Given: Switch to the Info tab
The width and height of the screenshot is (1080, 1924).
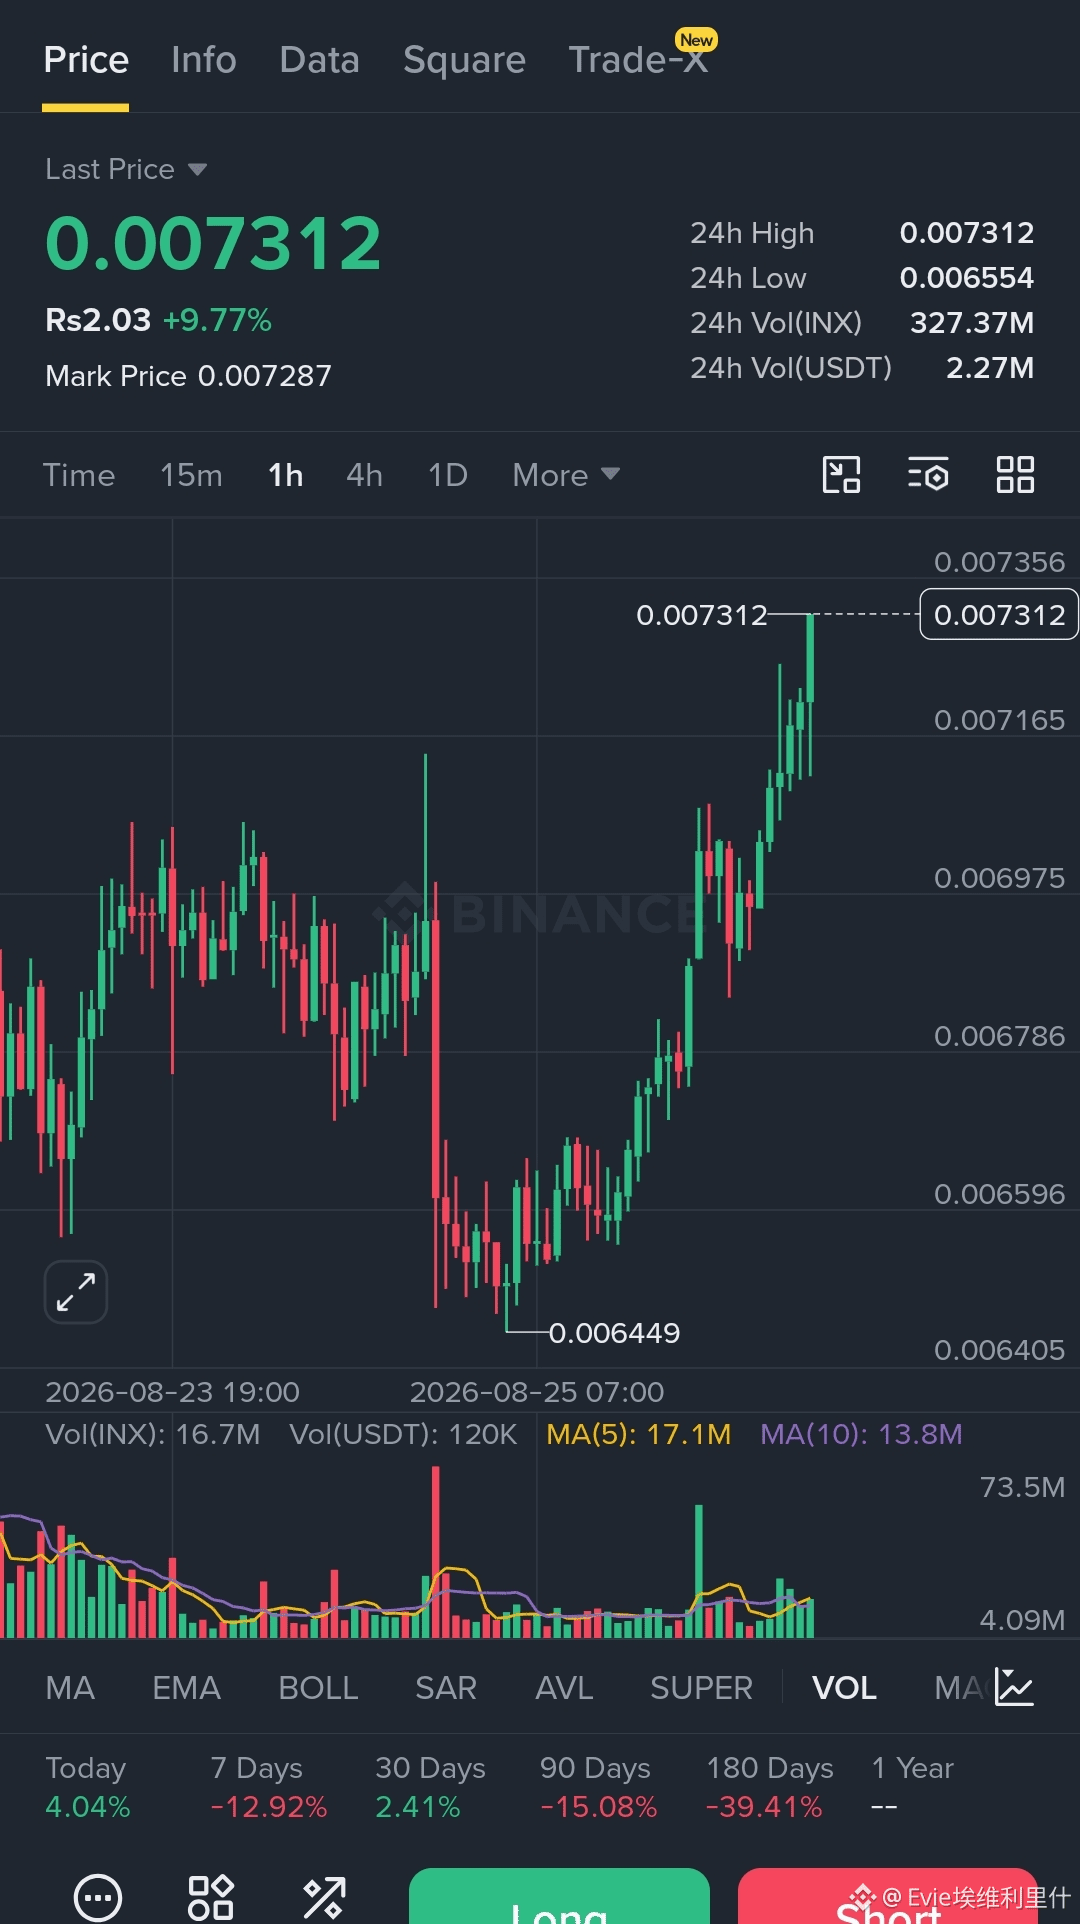Looking at the screenshot, I should [204, 60].
